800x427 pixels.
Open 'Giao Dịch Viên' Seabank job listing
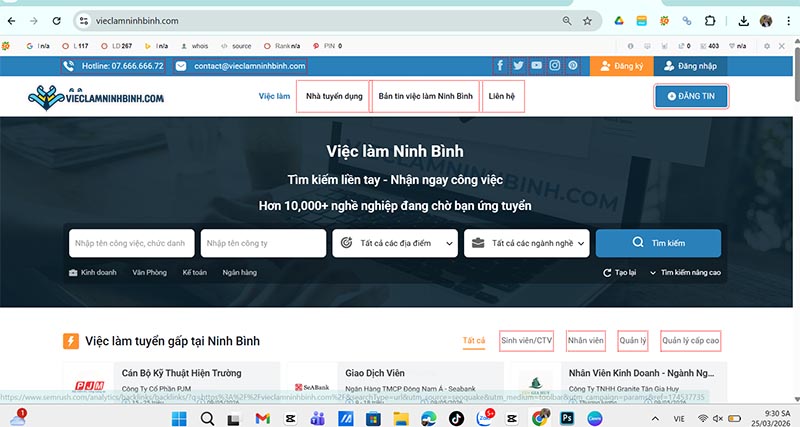click(x=375, y=373)
